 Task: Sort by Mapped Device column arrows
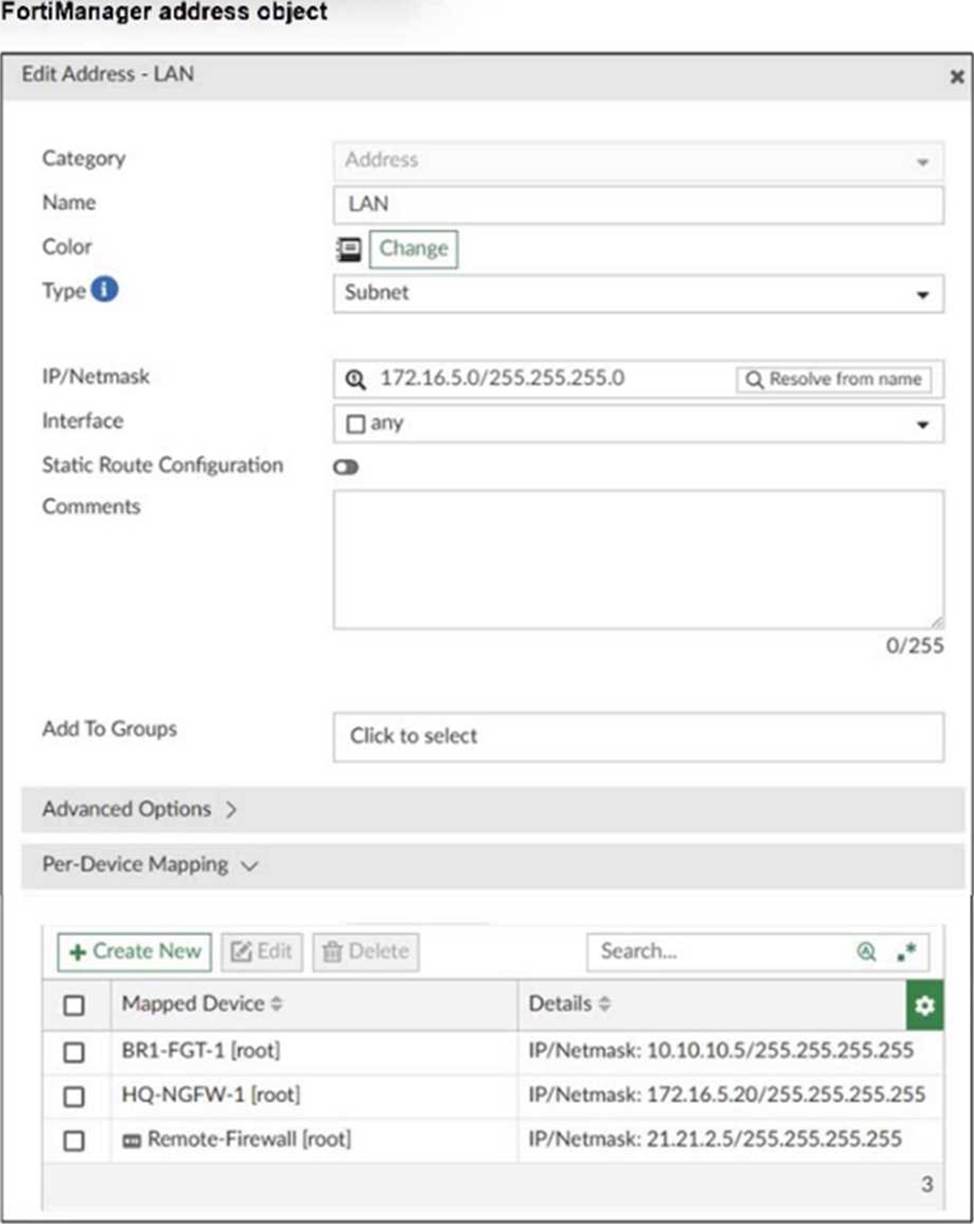[277, 1004]
